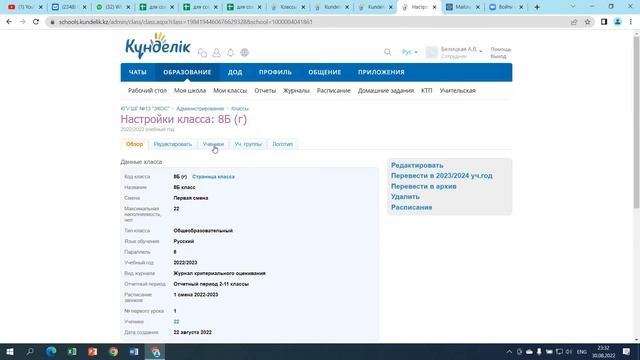Open Excel from the taskbar
The image size is (640, 360).
pos(72,351)
